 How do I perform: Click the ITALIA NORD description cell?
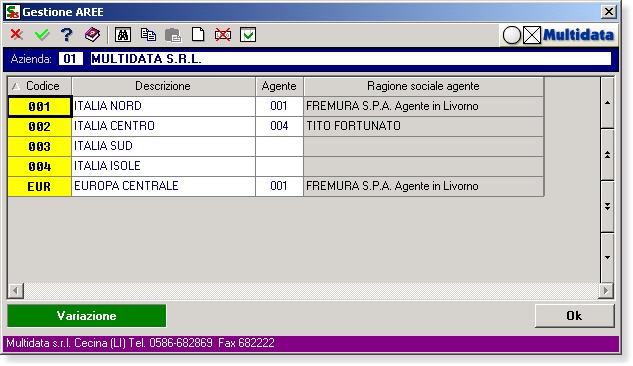click(163, 106)
